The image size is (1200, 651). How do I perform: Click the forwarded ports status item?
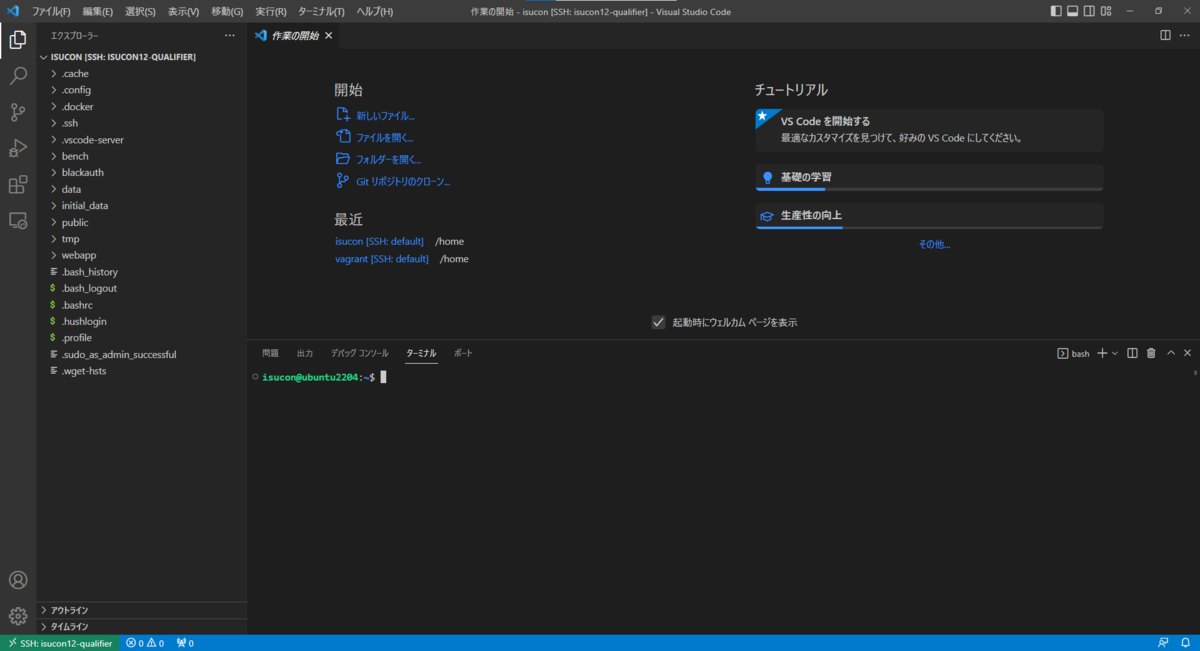[x=185, y=643]
